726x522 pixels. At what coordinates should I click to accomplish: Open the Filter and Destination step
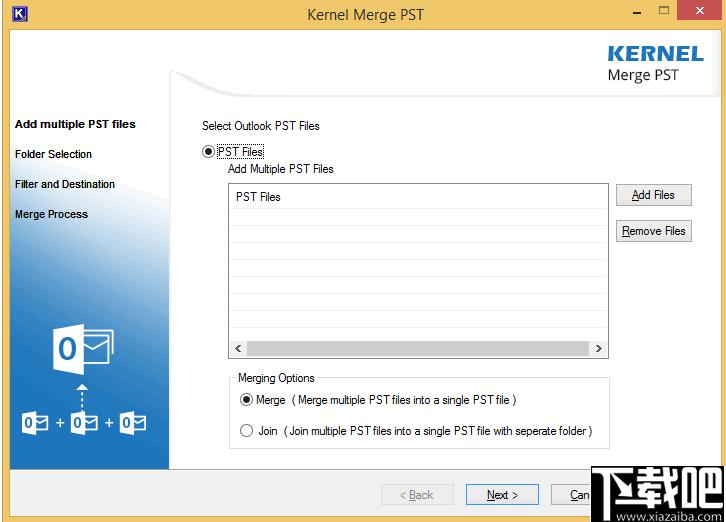click(65, 184)
